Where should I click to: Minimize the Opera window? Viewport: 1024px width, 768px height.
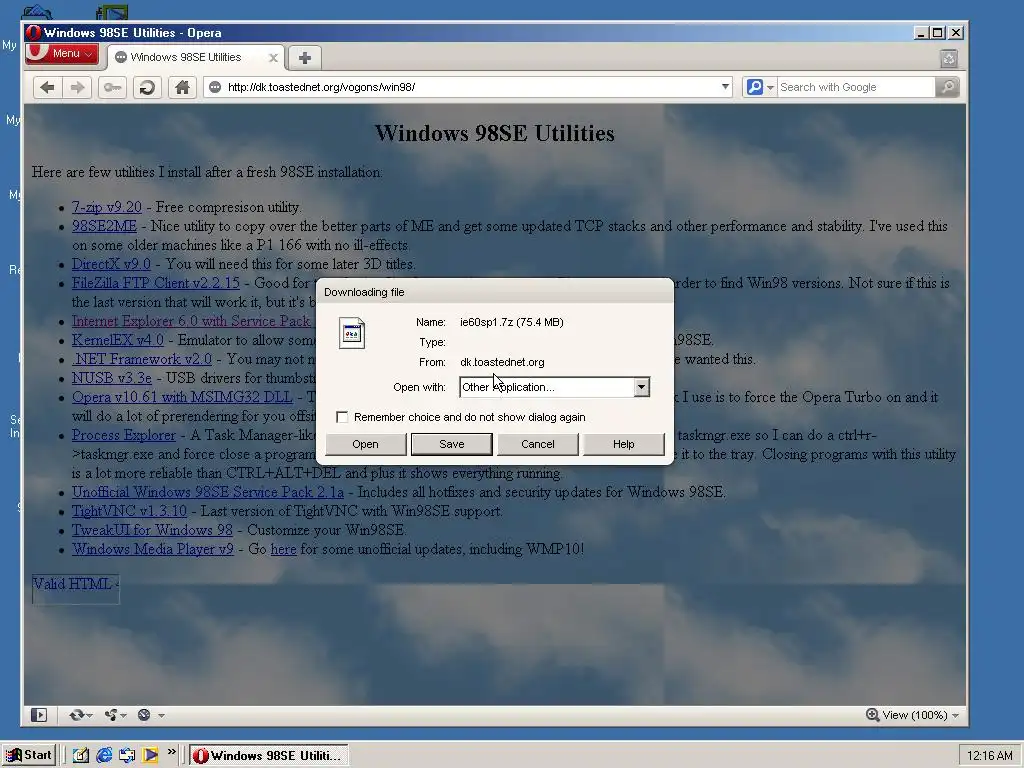point(921,33)
